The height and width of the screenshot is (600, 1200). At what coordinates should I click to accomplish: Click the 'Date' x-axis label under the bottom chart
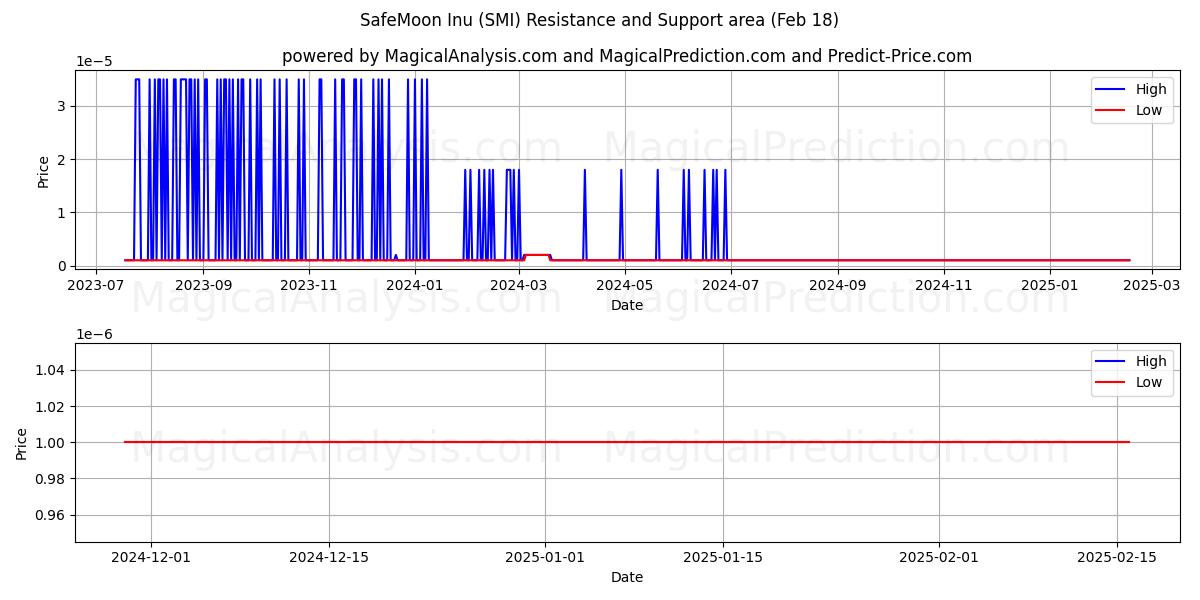tap(627, 577)
